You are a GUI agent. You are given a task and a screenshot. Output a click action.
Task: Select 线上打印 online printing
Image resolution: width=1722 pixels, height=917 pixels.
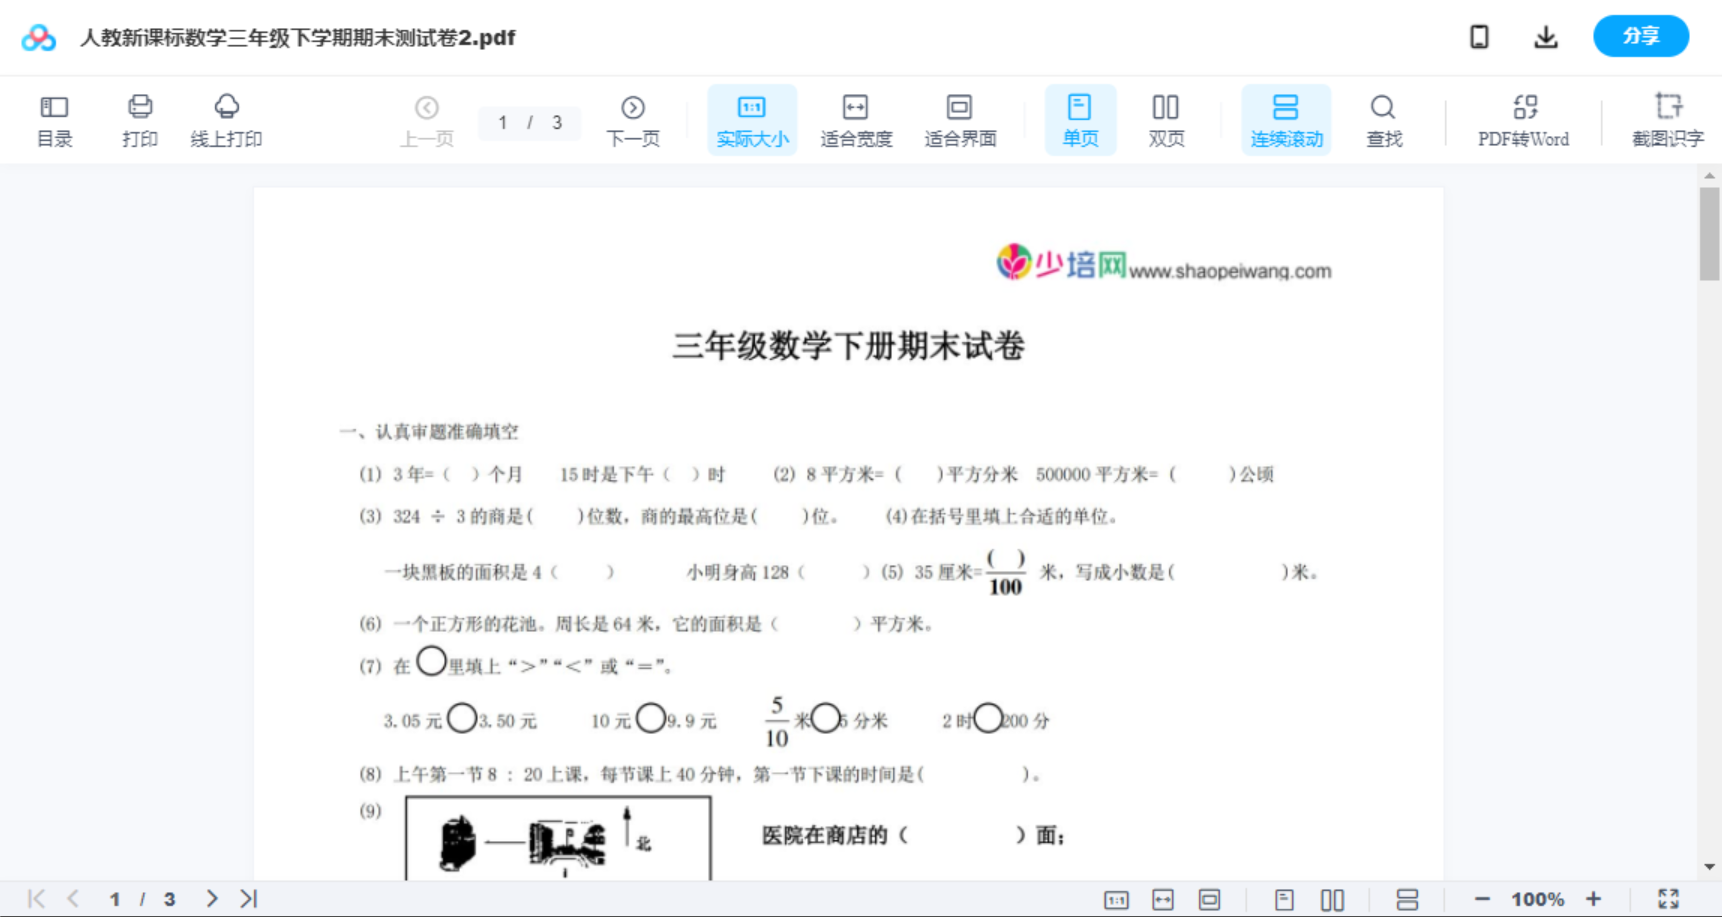coord(227,119)
